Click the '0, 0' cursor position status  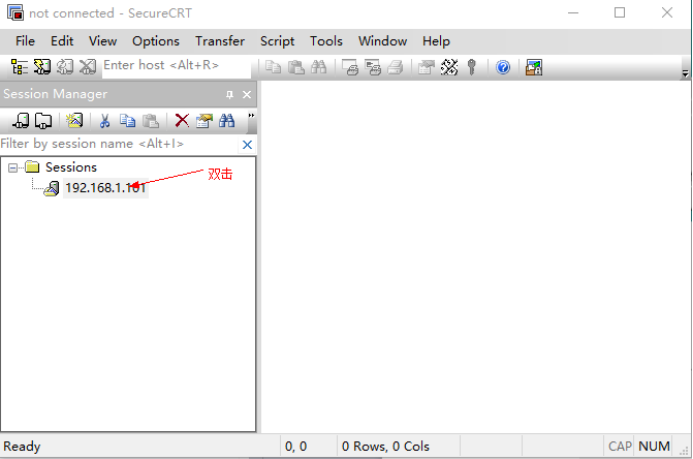click(296, 446)
